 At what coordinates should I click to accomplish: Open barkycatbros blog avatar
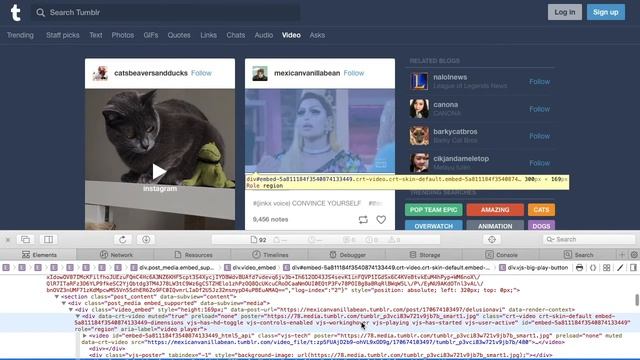[419, 136]
